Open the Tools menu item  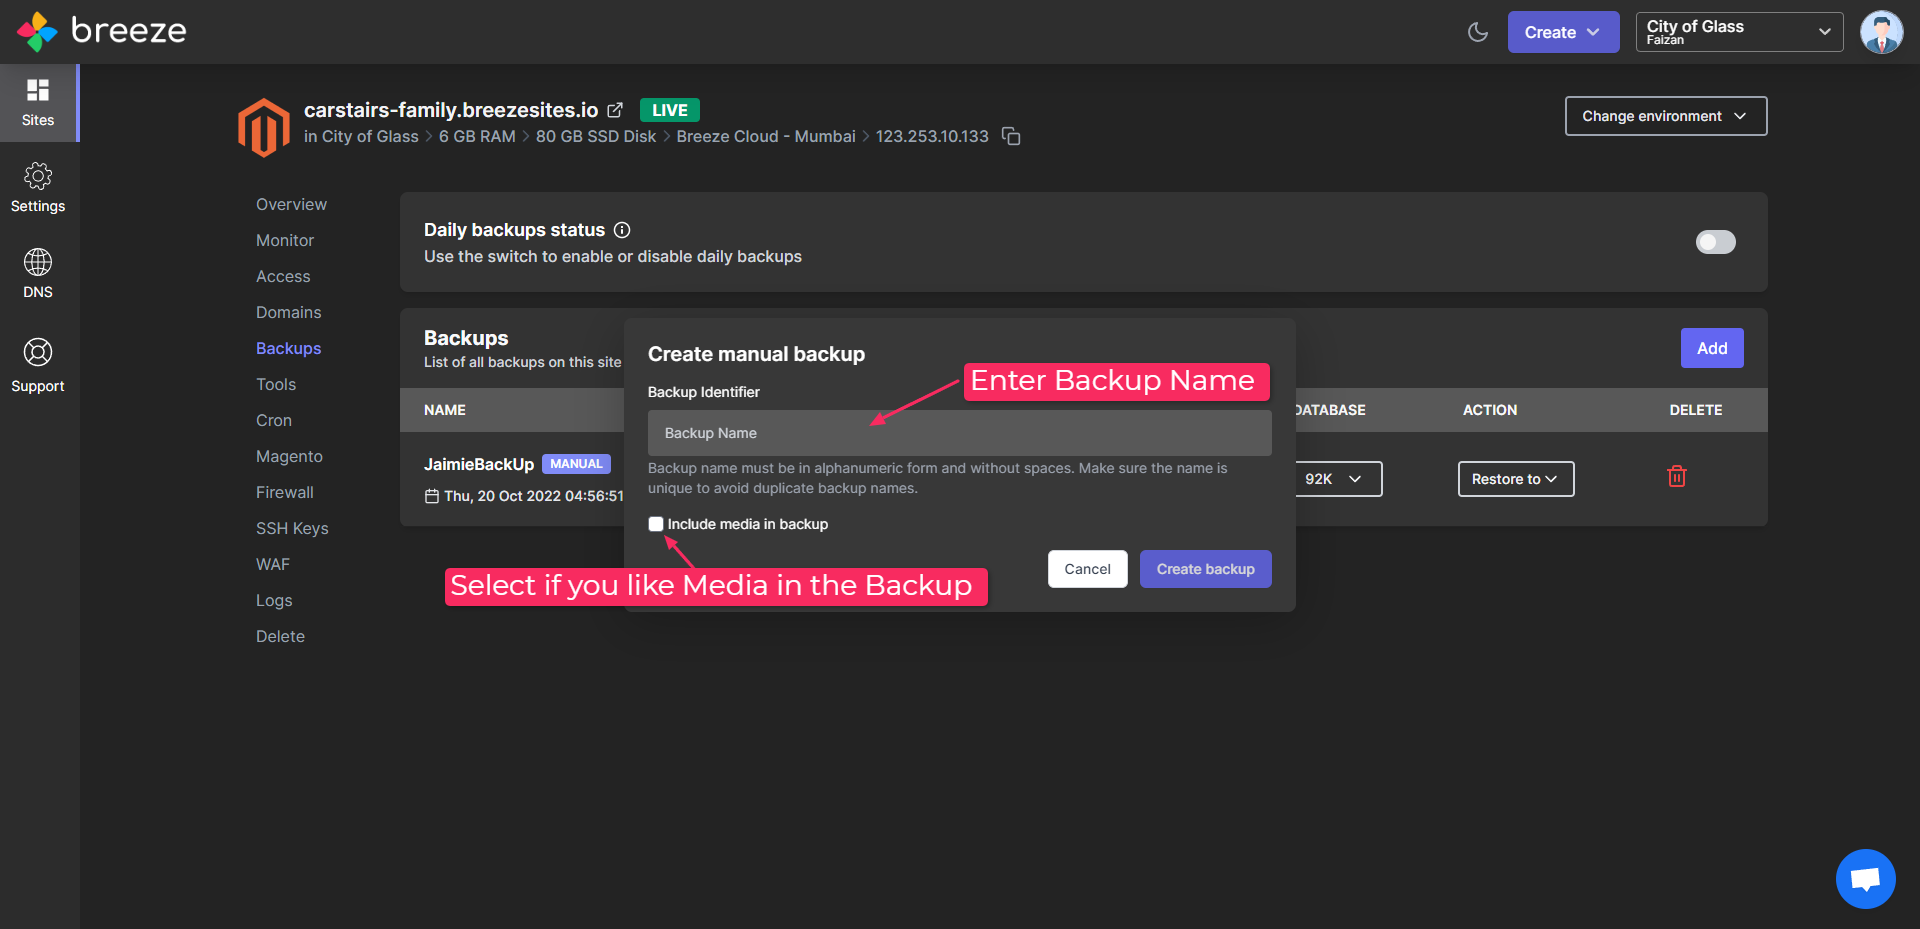(276, 384)
